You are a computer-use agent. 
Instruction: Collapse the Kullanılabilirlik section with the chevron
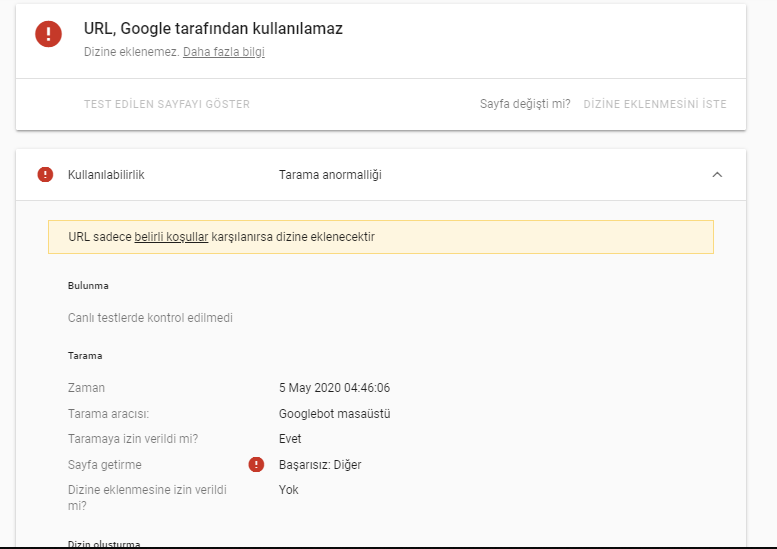pos(716,175)
